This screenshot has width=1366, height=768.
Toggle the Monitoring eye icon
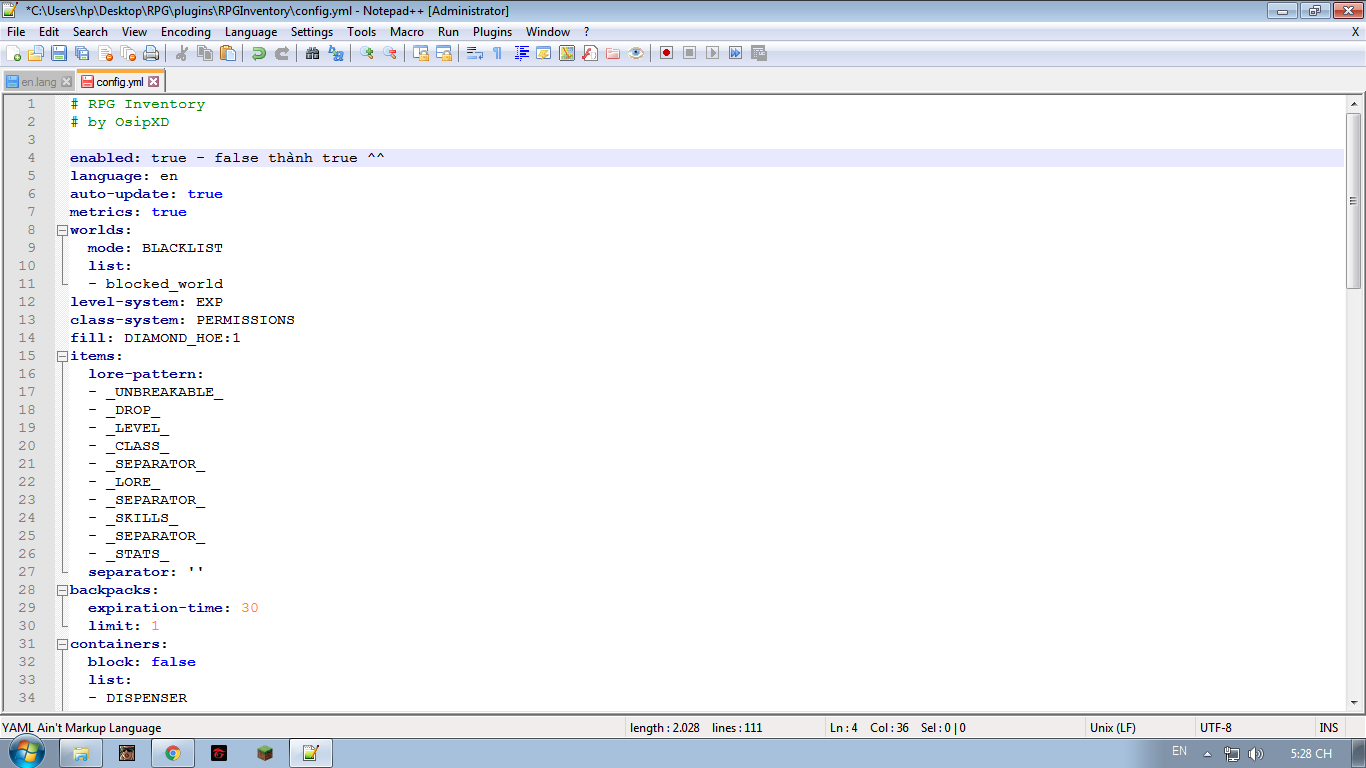636,53
